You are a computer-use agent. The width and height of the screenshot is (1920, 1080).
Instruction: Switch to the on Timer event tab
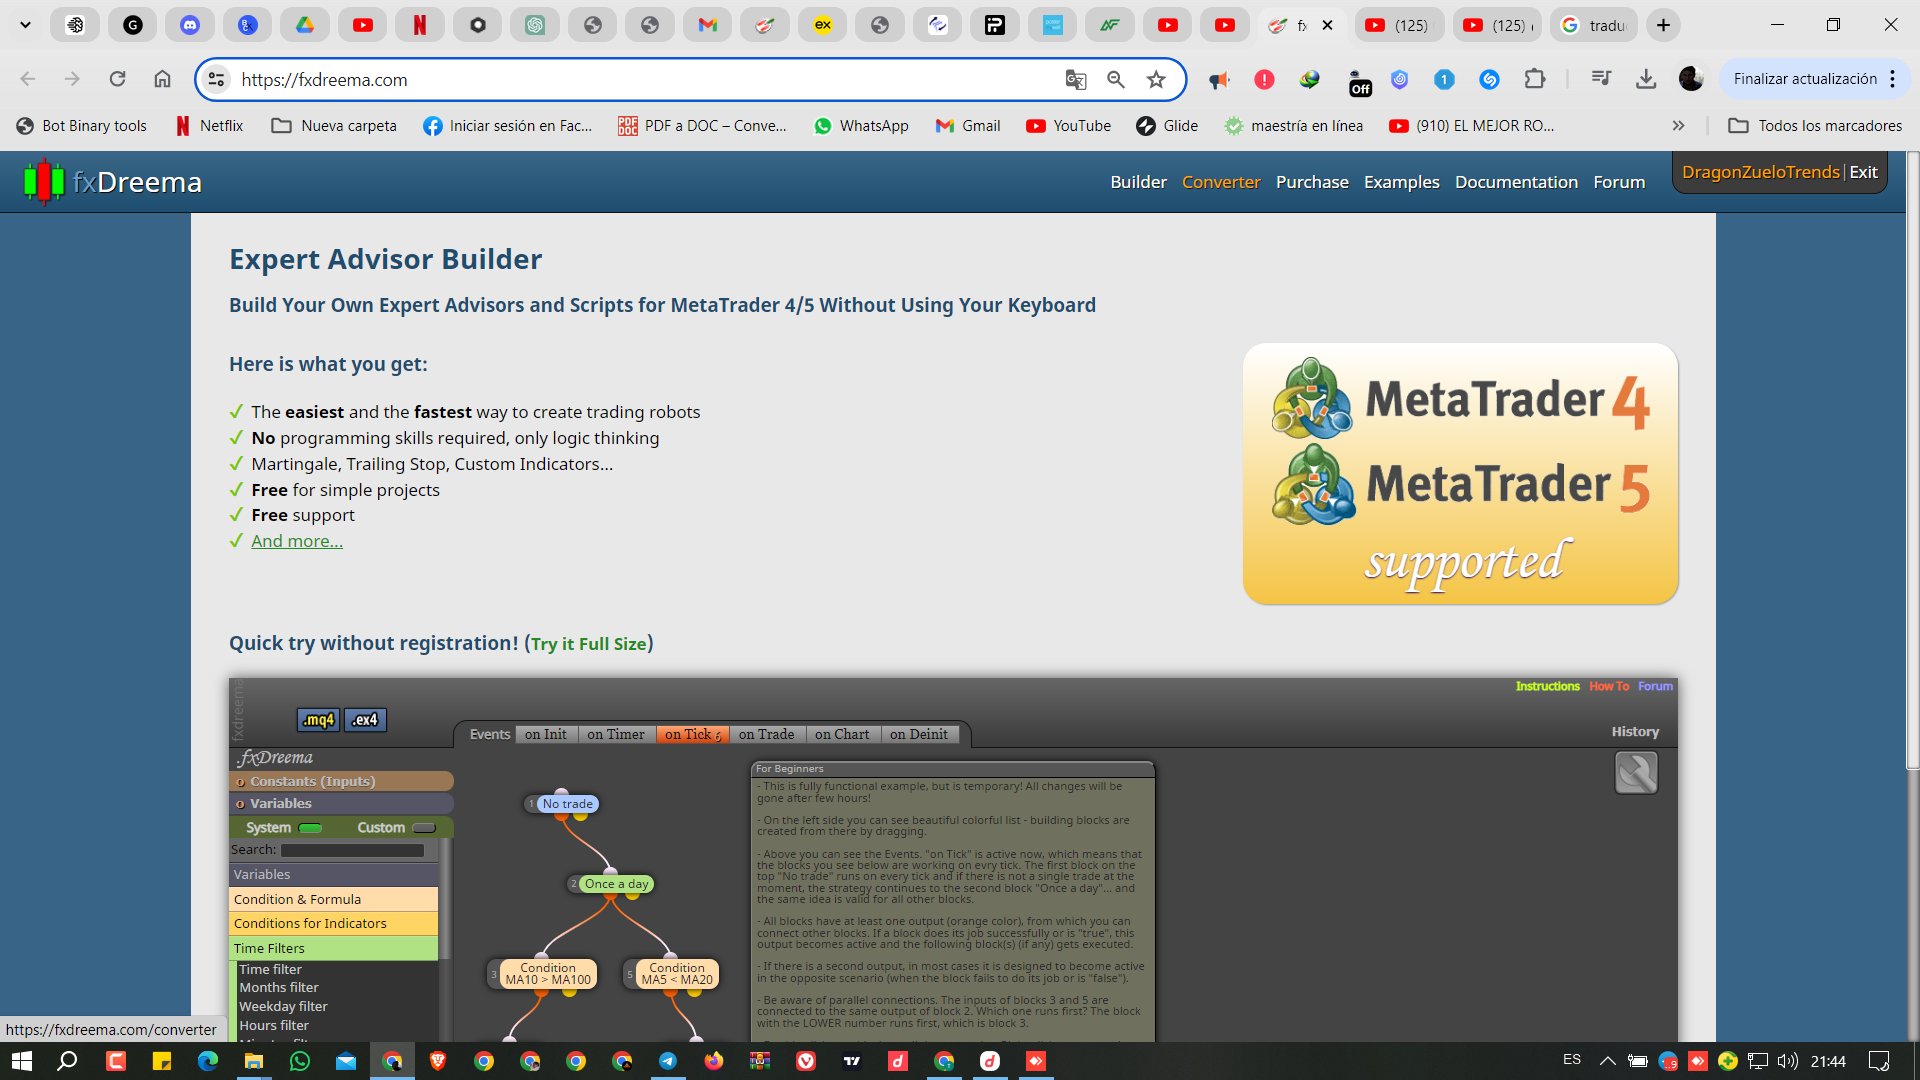[x=616, y=734]
